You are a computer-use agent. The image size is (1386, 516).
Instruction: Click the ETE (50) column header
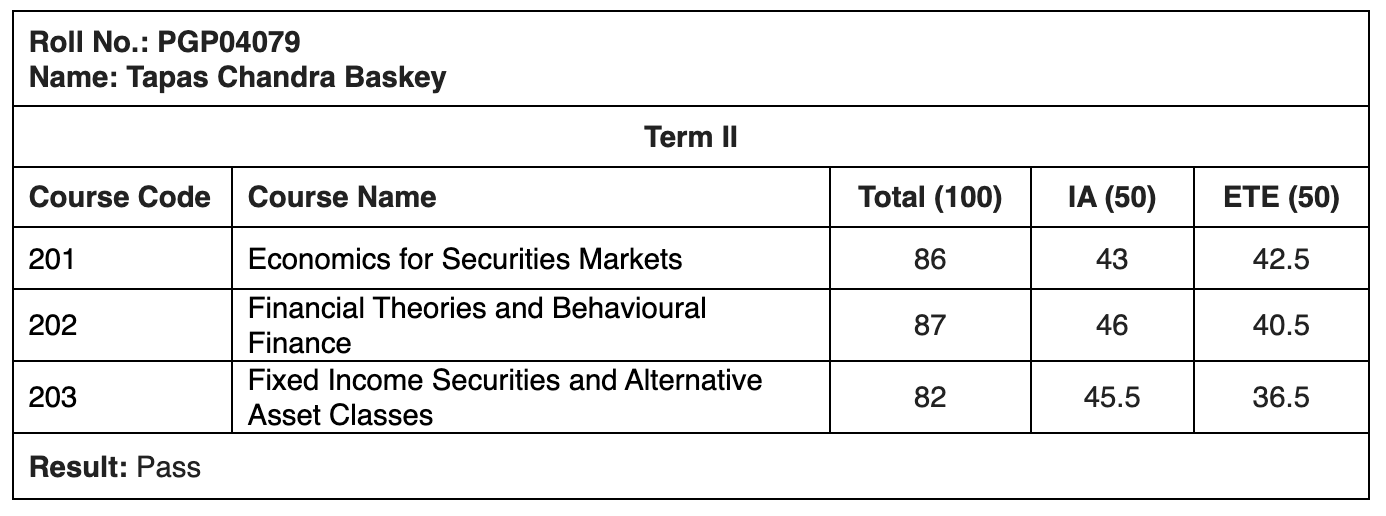(1281, 197)
